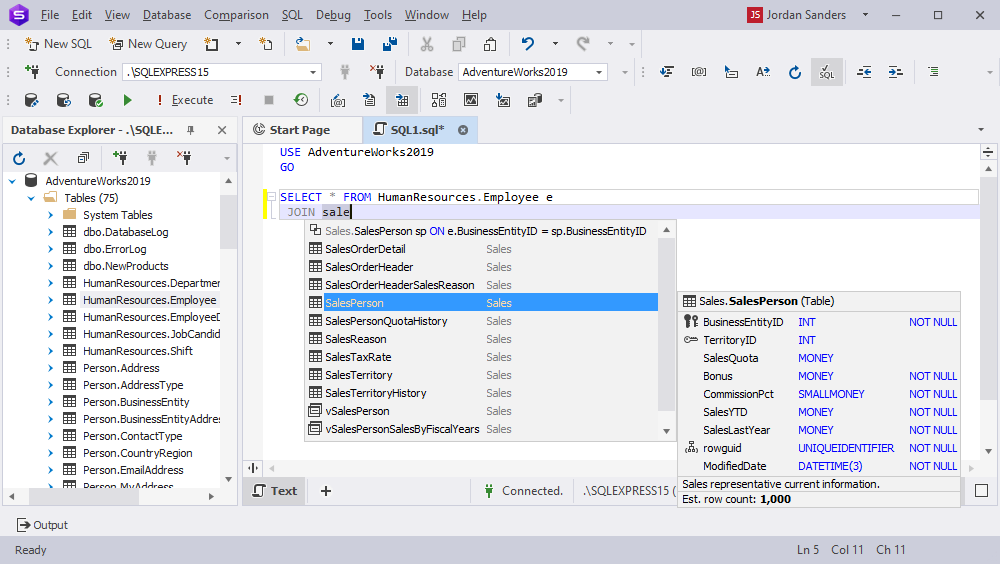
Task: Click the Stop execution square icon
Action: click(269, 100)
